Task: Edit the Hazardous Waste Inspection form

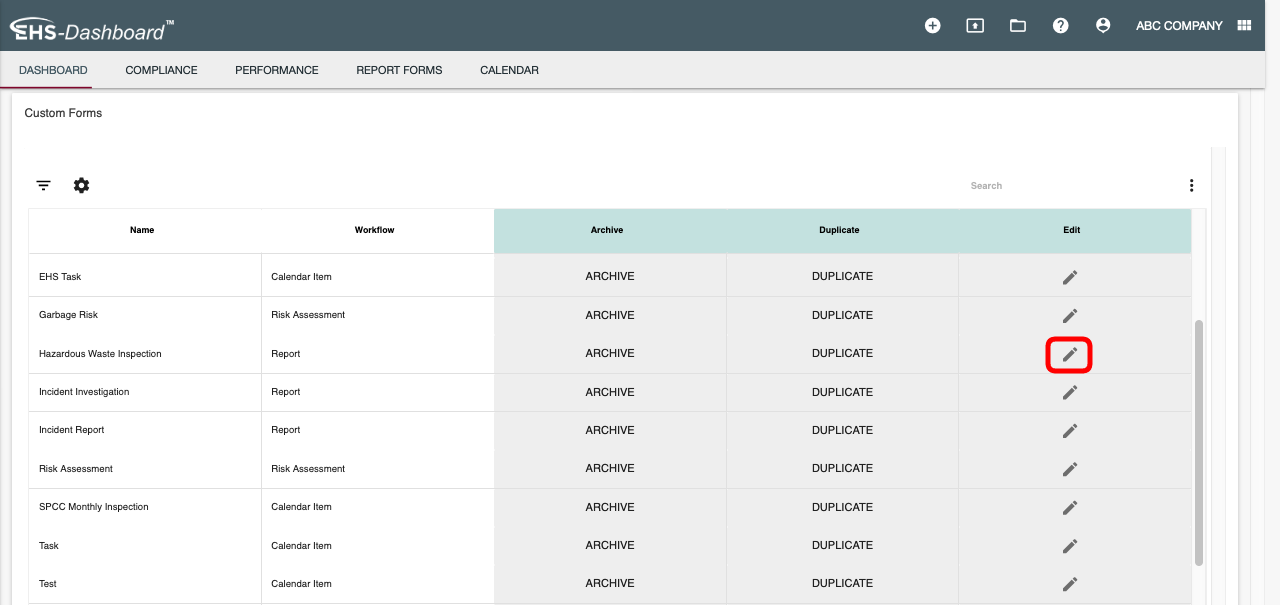Action: coord(1069,354)
